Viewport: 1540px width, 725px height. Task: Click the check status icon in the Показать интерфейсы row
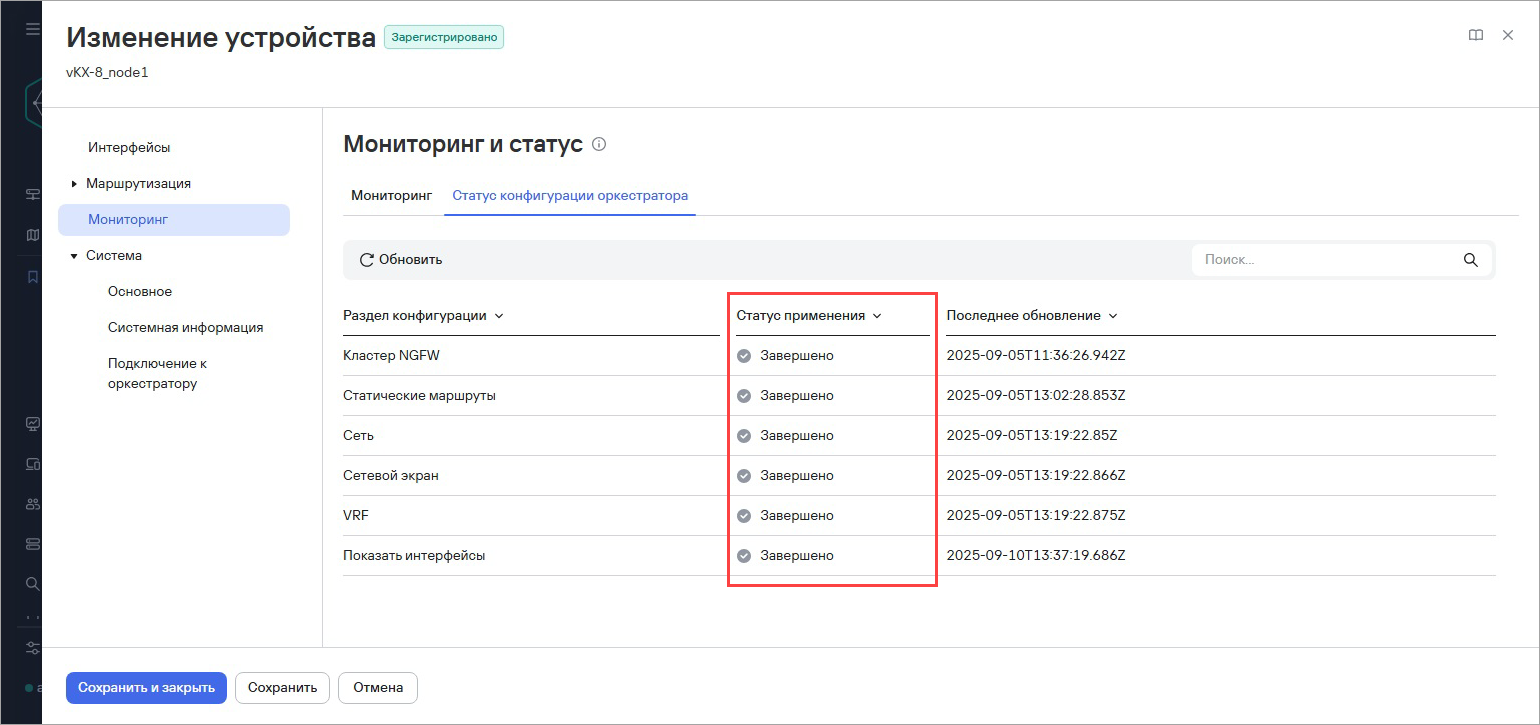point(744,556)
